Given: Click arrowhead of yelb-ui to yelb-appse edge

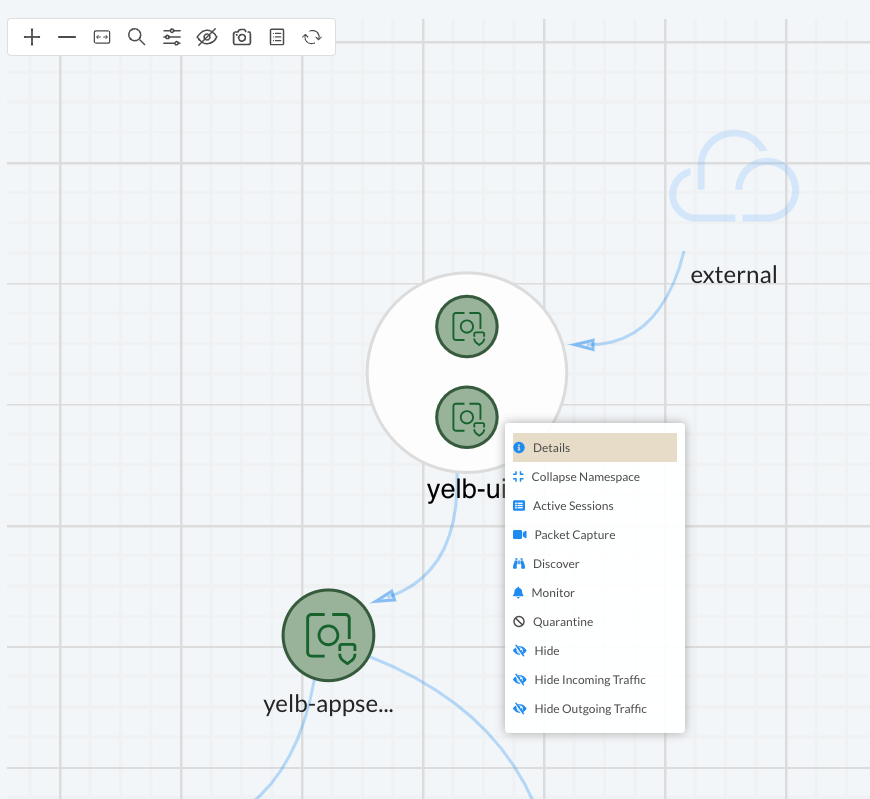Looking at the screenshot, I should click(x=385, y=596).
